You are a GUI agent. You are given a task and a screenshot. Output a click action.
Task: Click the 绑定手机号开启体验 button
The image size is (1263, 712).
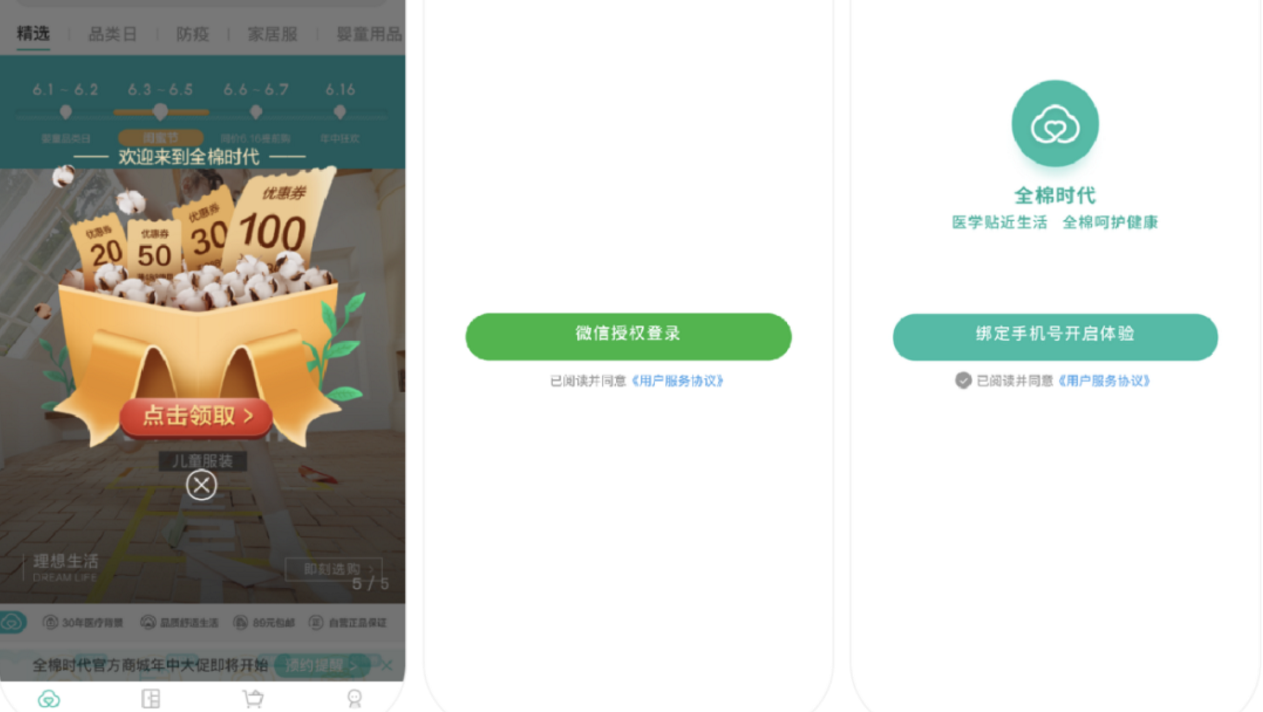click(1055, 336)
